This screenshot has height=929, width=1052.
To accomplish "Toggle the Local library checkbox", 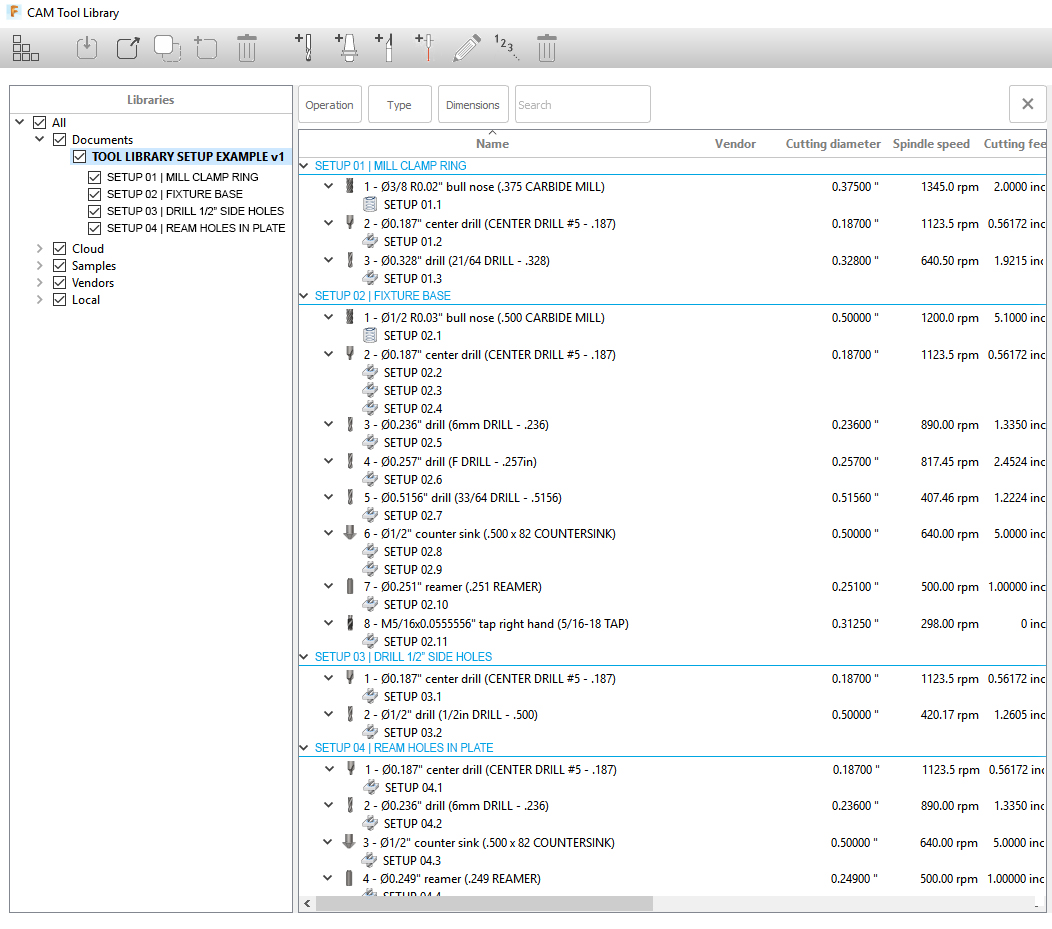I will (60, 299).
